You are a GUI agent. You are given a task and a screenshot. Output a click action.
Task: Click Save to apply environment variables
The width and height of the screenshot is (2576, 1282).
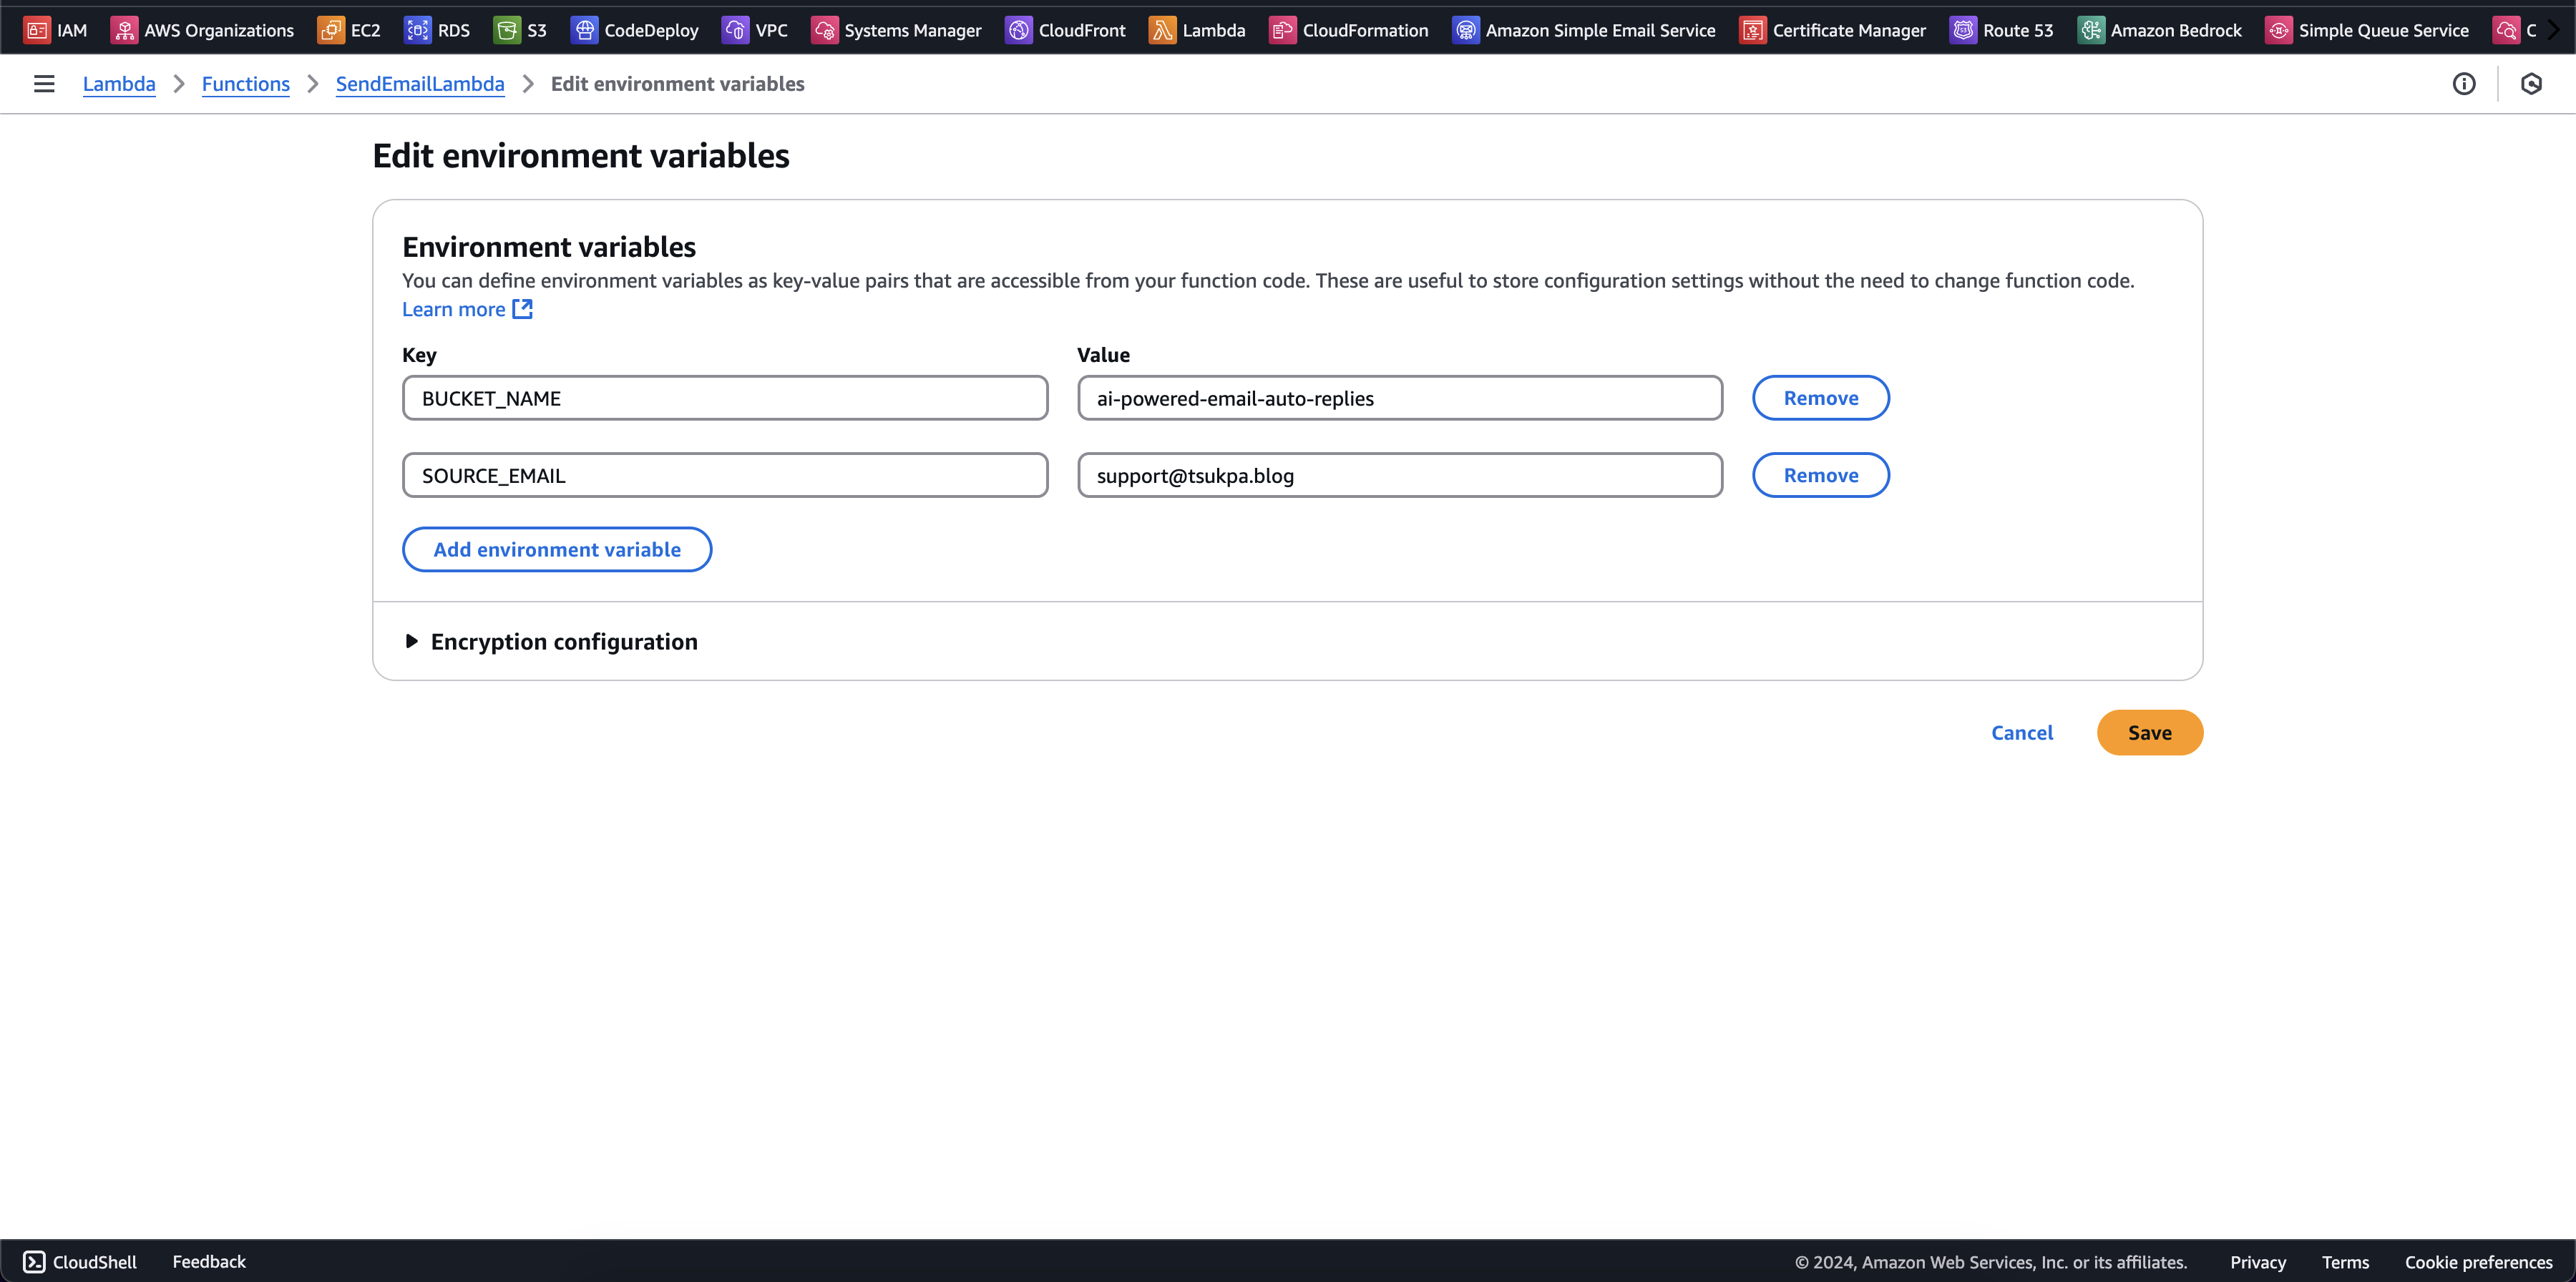2149,732
